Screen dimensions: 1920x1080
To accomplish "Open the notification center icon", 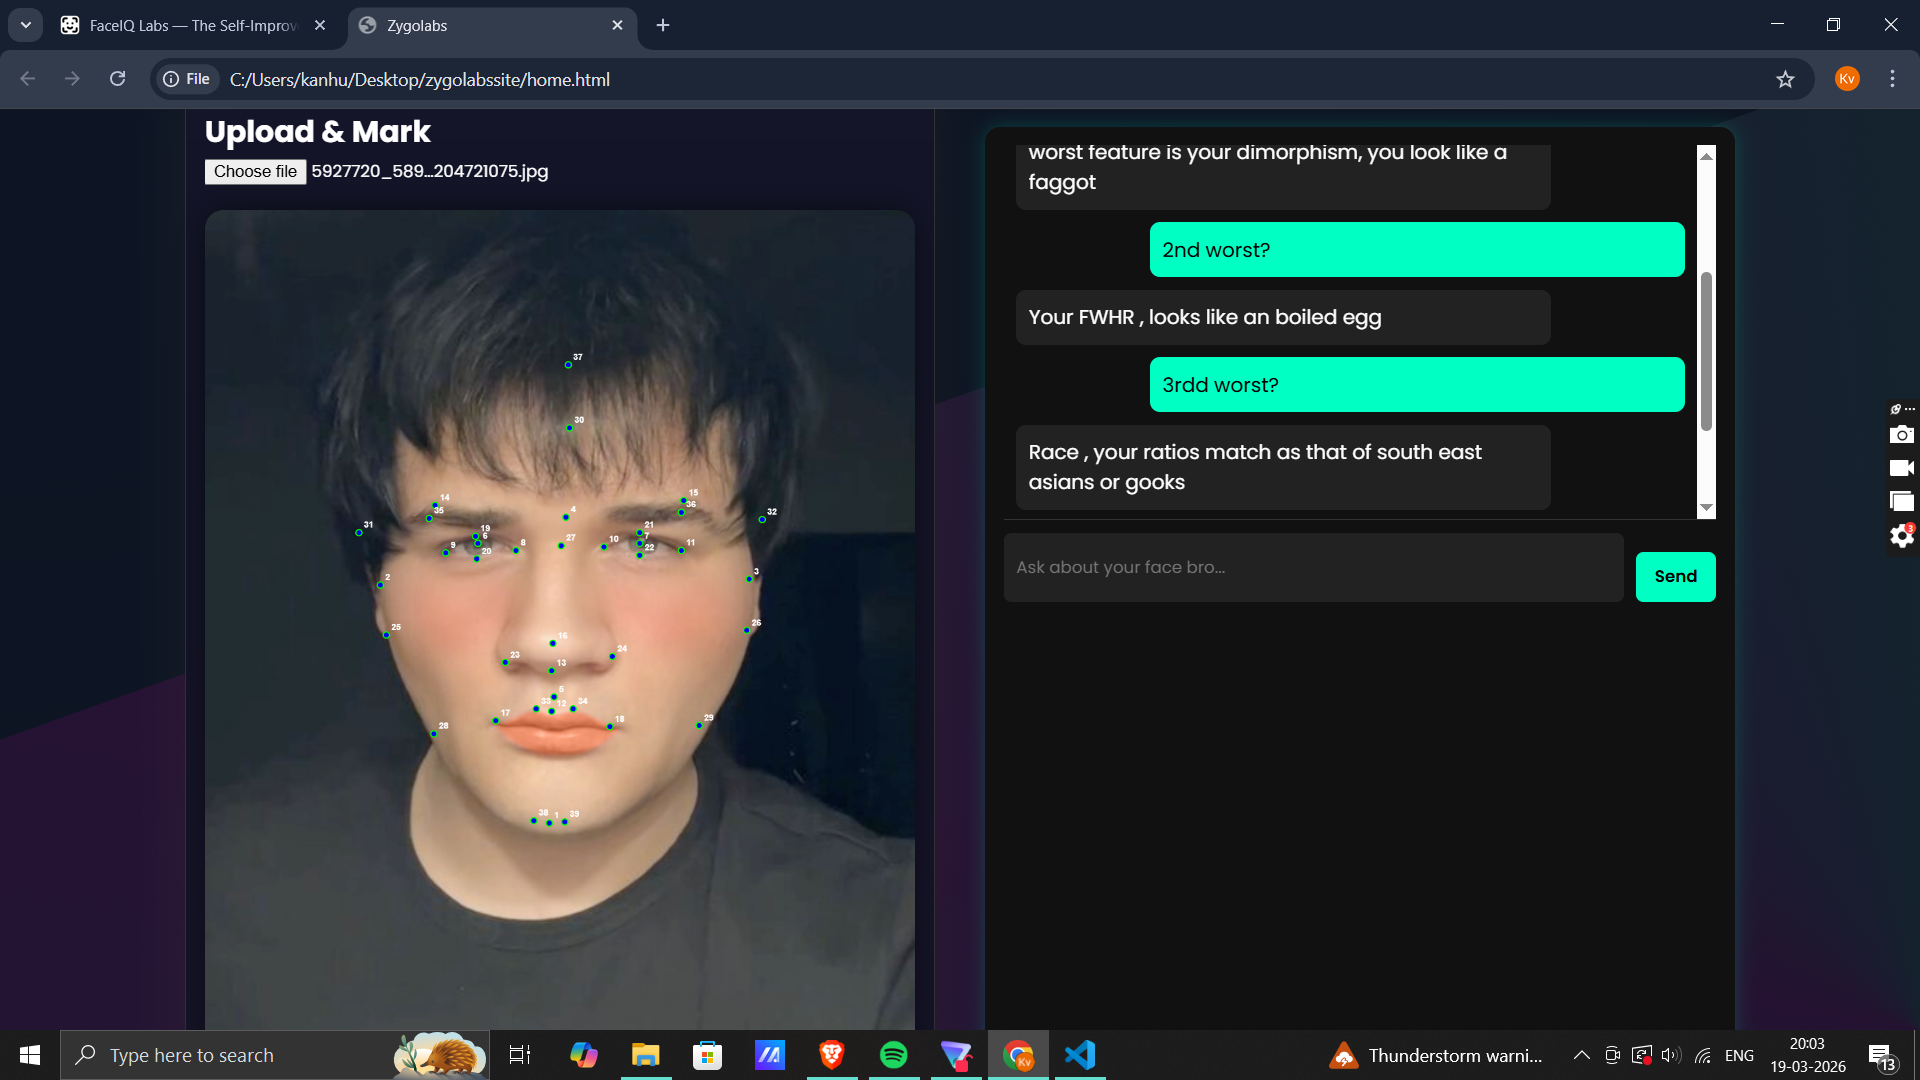I will point(1881,1056).
